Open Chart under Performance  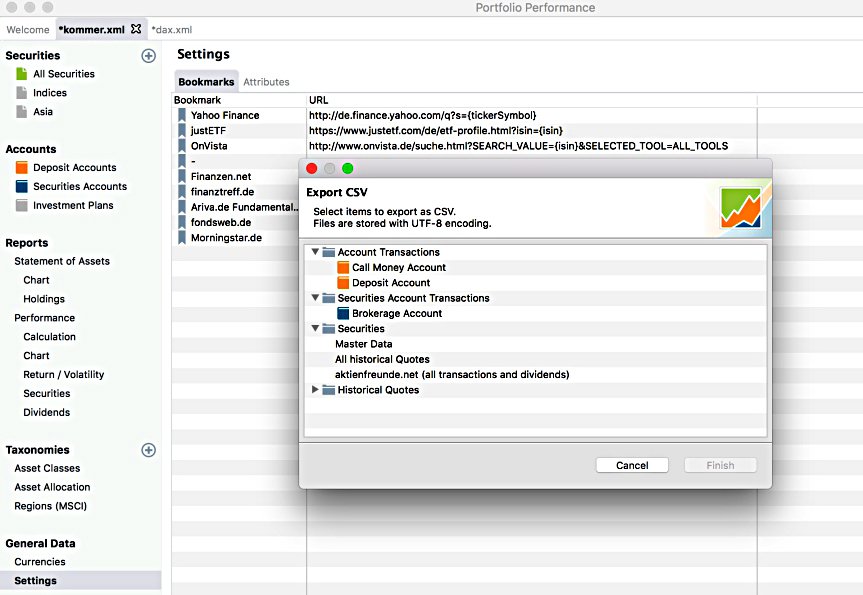tap(36, 356)
